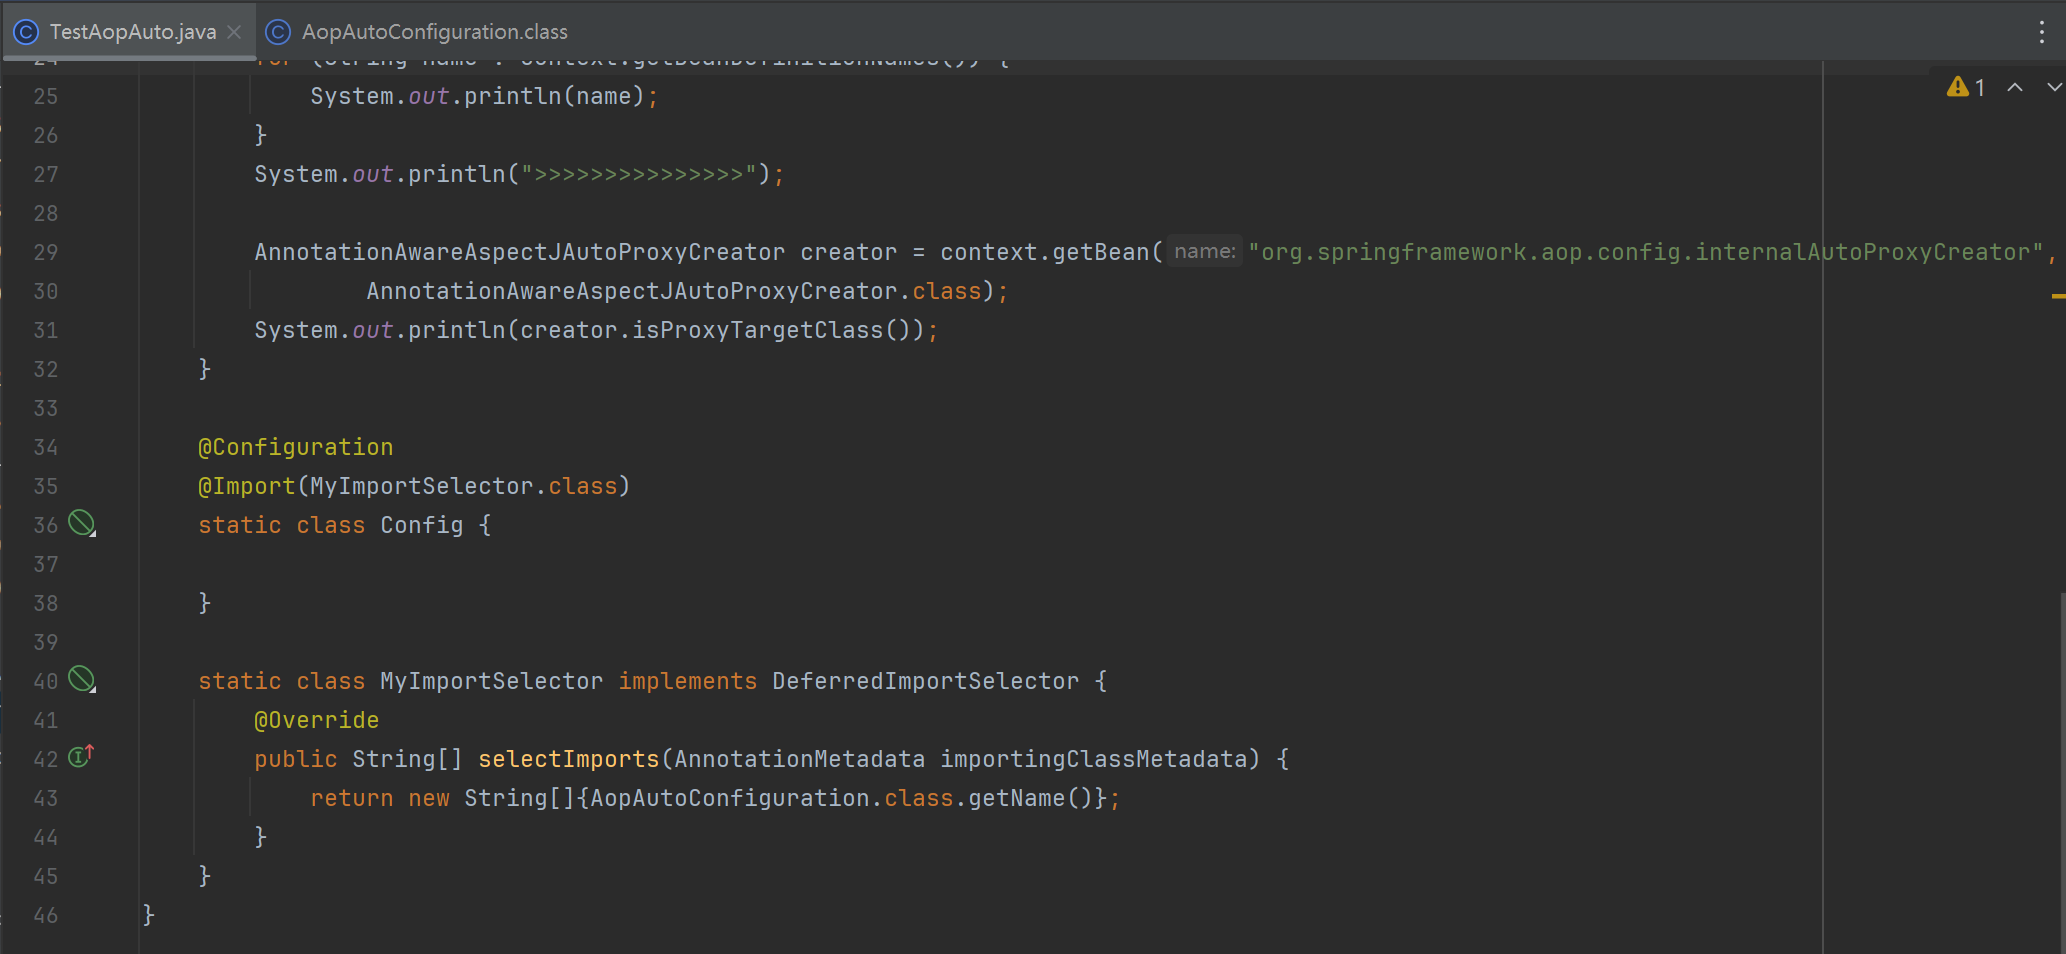2066x954 pixels.
Task: Click AnnotationMetadata parameter type on line 42
Action: click(799, 759)
